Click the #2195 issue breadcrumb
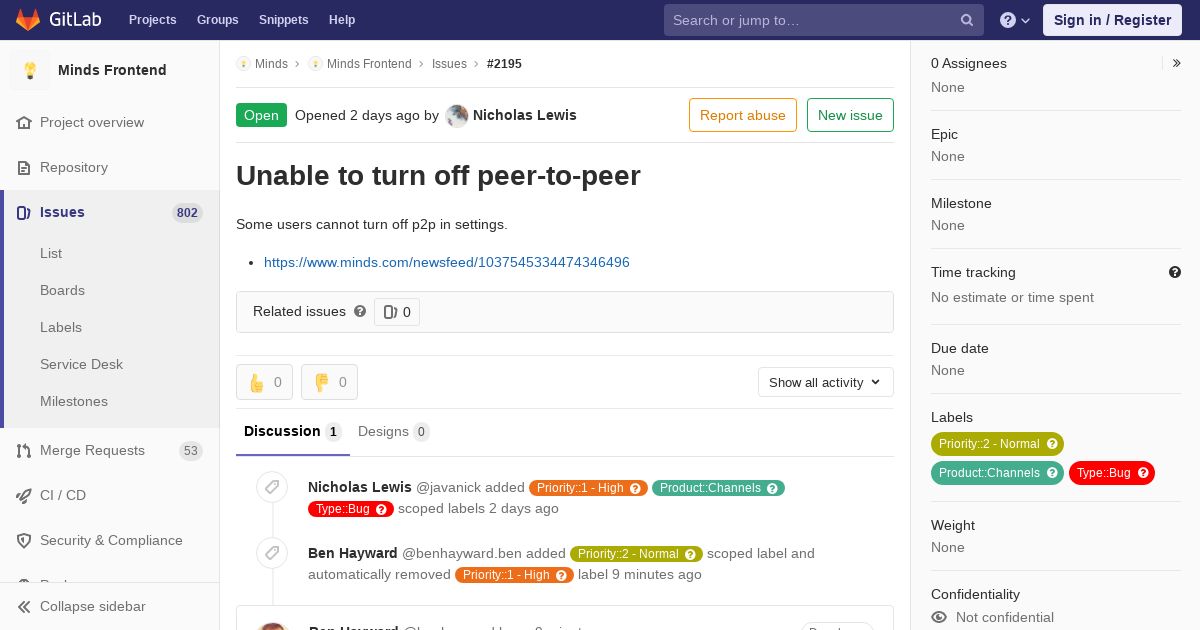The width and height of the screenshot is (1200, 630). pos(504,64)
